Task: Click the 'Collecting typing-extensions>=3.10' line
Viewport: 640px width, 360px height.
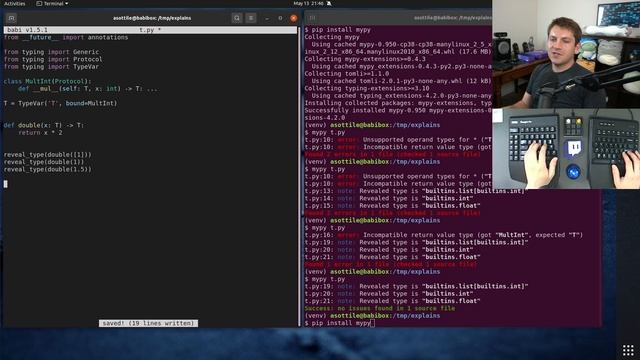Action: [x=367, y=89]
